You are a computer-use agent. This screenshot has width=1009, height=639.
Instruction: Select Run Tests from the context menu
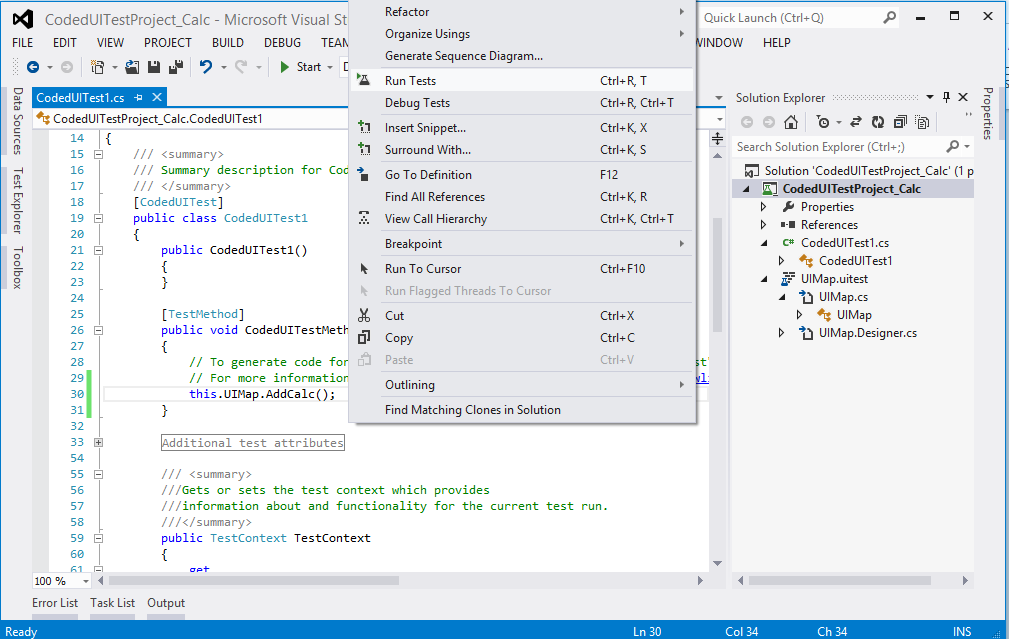pos(410,81)
